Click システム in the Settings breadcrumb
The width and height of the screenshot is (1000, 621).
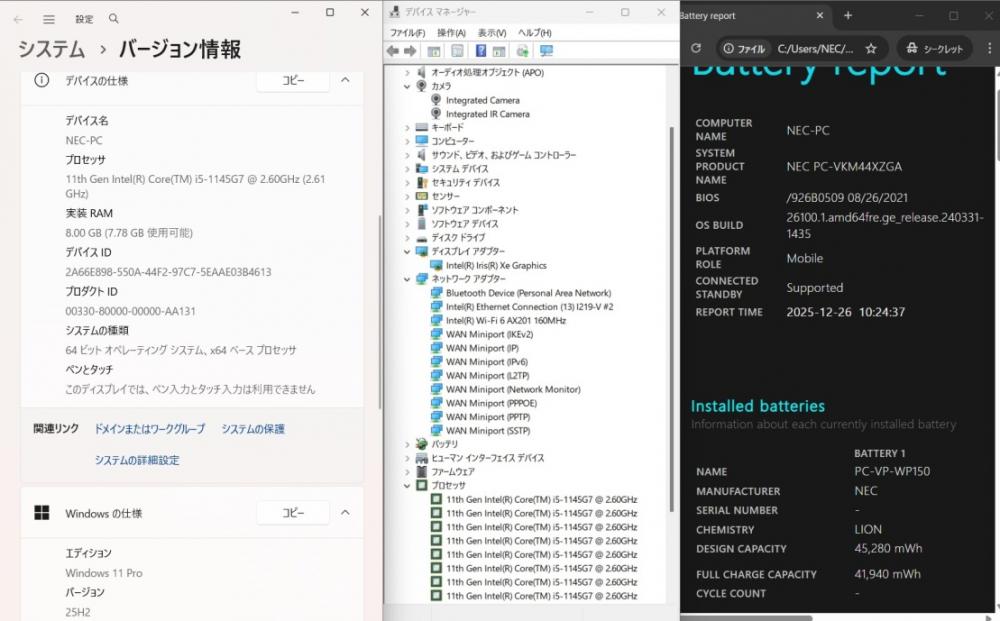click(51, 49)
